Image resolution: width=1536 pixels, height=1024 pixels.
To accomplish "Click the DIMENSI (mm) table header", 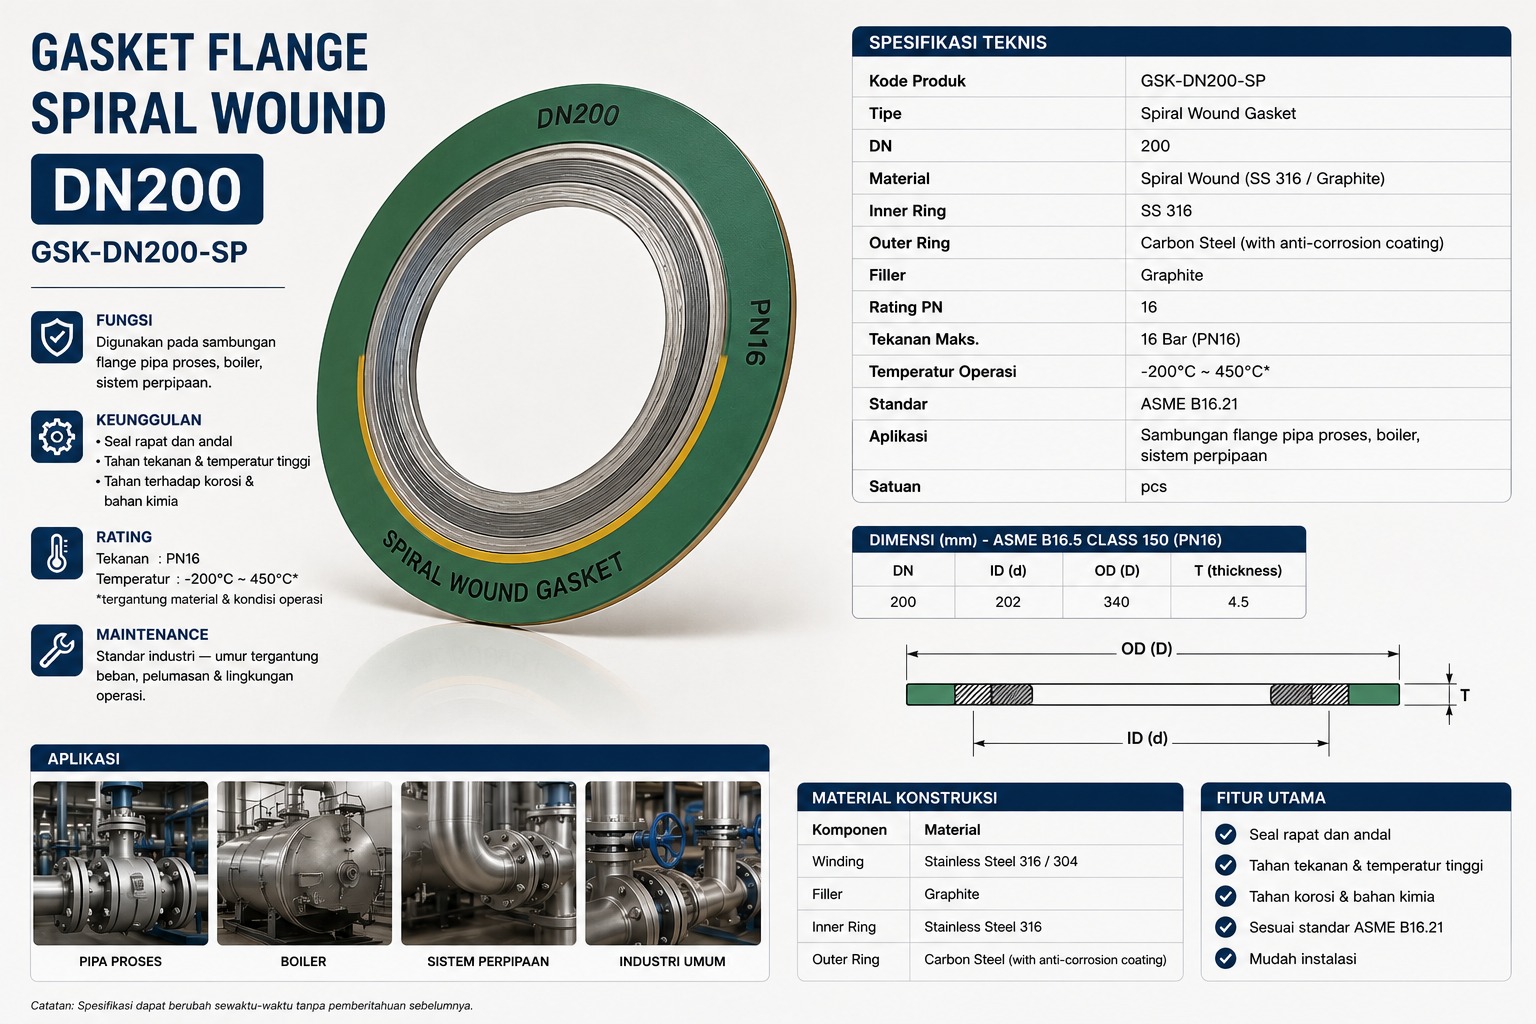I will (x=1079, y=540).
